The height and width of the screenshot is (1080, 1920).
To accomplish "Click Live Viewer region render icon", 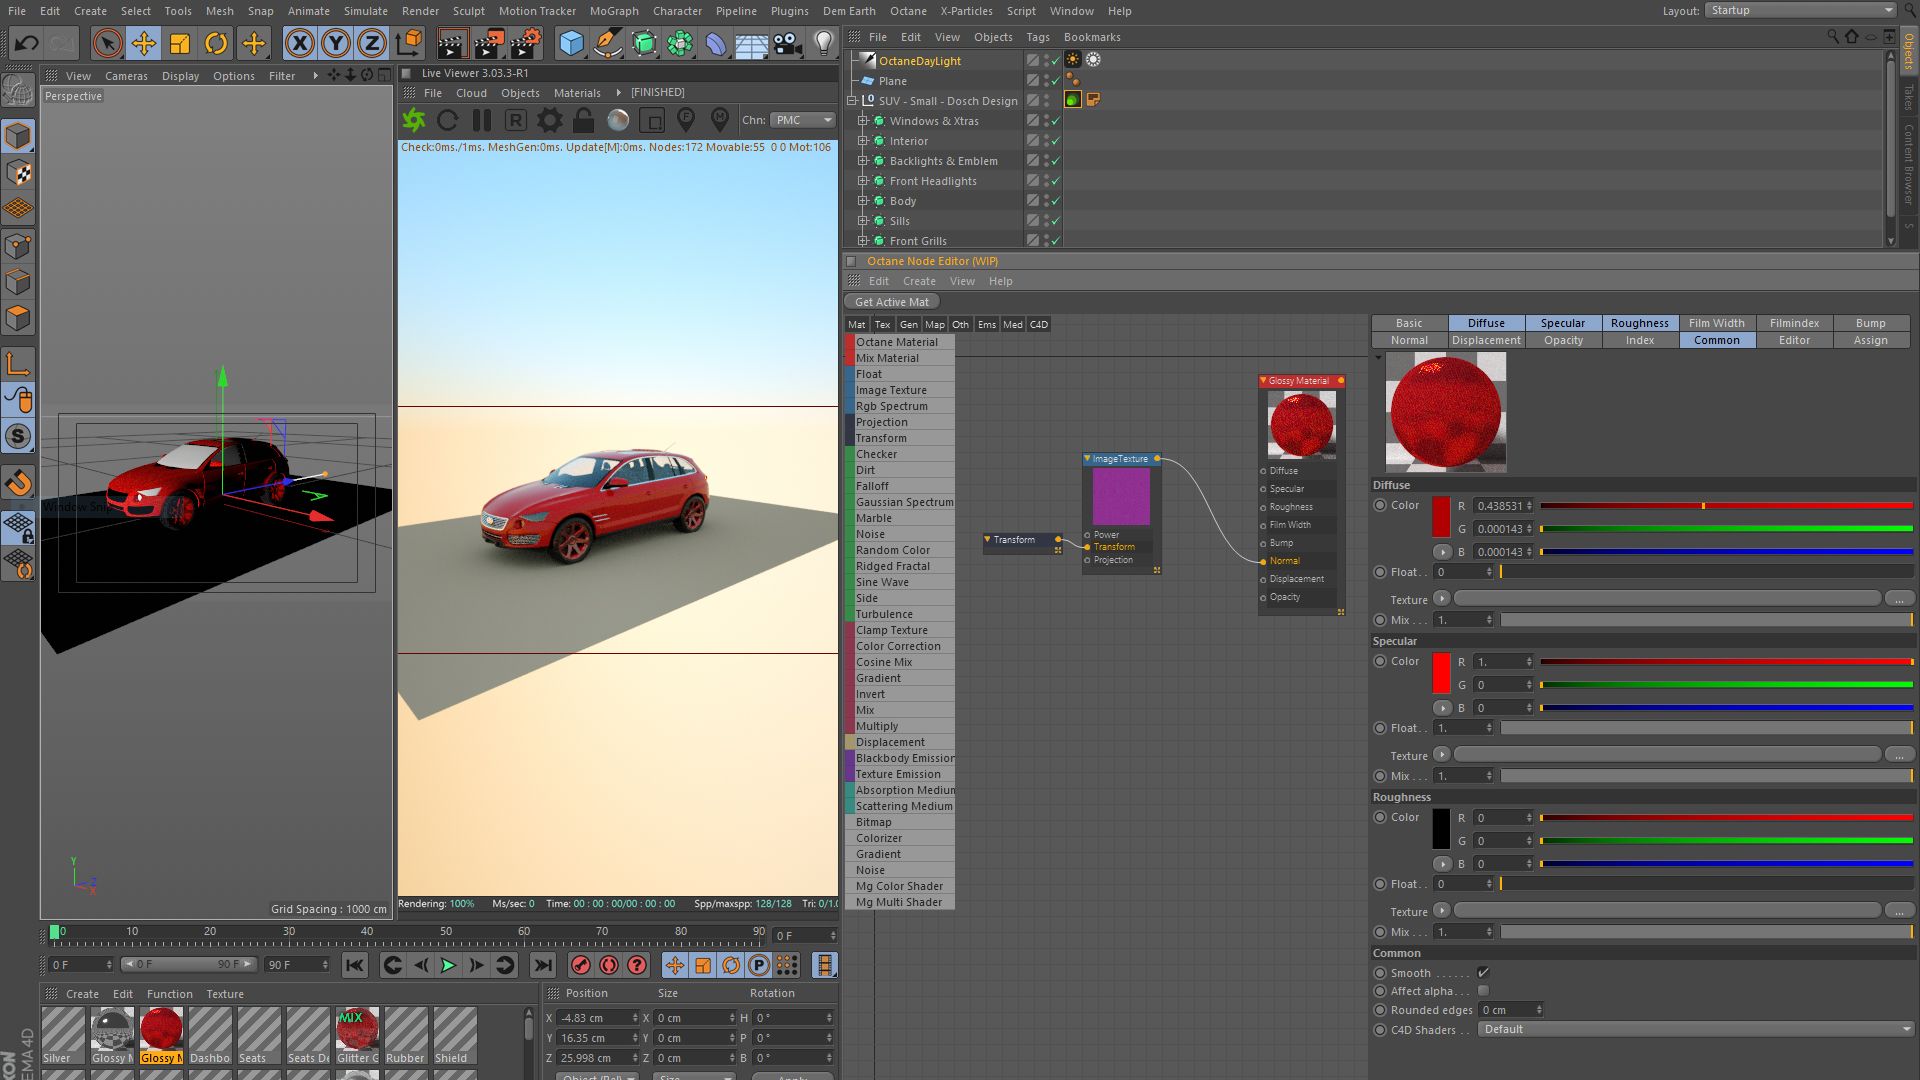I will [651, 121].
